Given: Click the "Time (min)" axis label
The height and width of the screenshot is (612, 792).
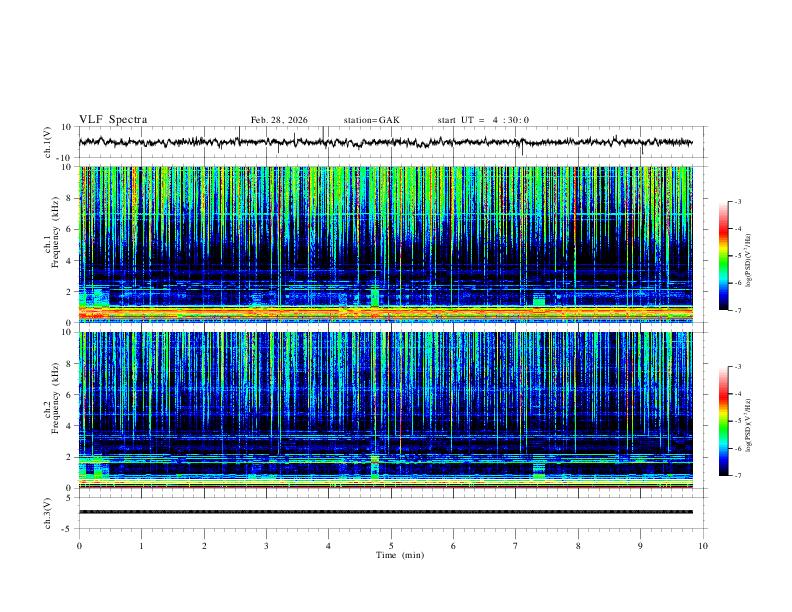Looking at the screenshot, I should pyautogui.click(x=400, y=555).
